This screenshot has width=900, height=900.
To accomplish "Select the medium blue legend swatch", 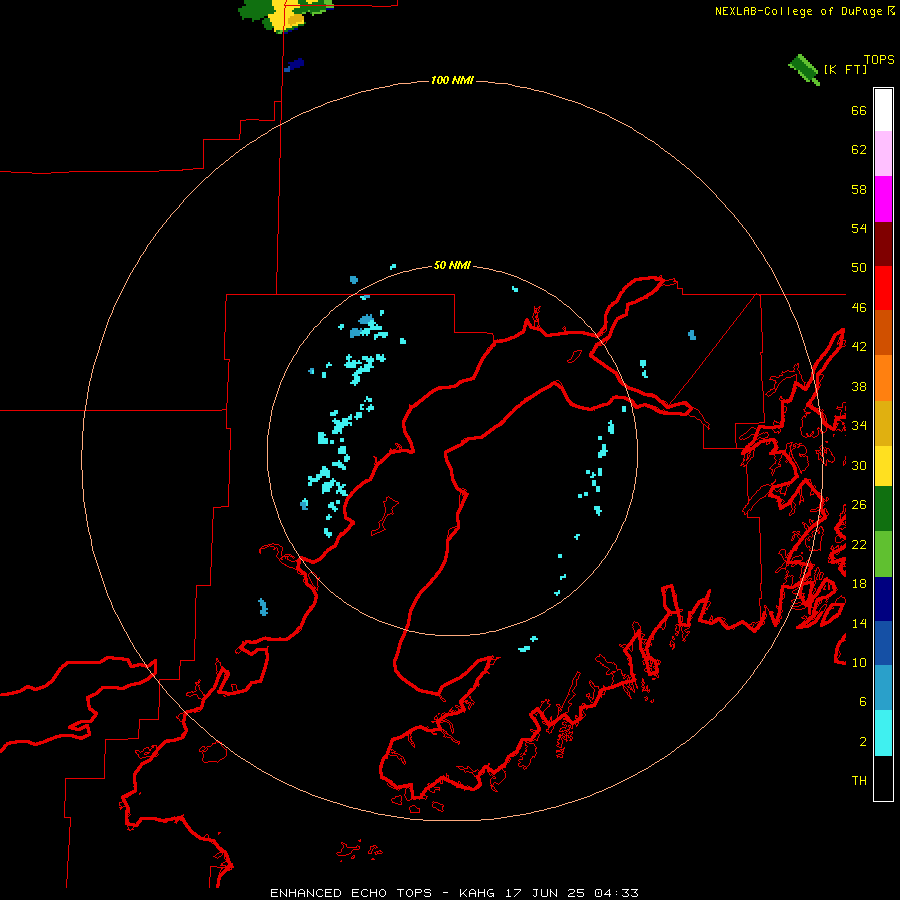I will (883, 643).
